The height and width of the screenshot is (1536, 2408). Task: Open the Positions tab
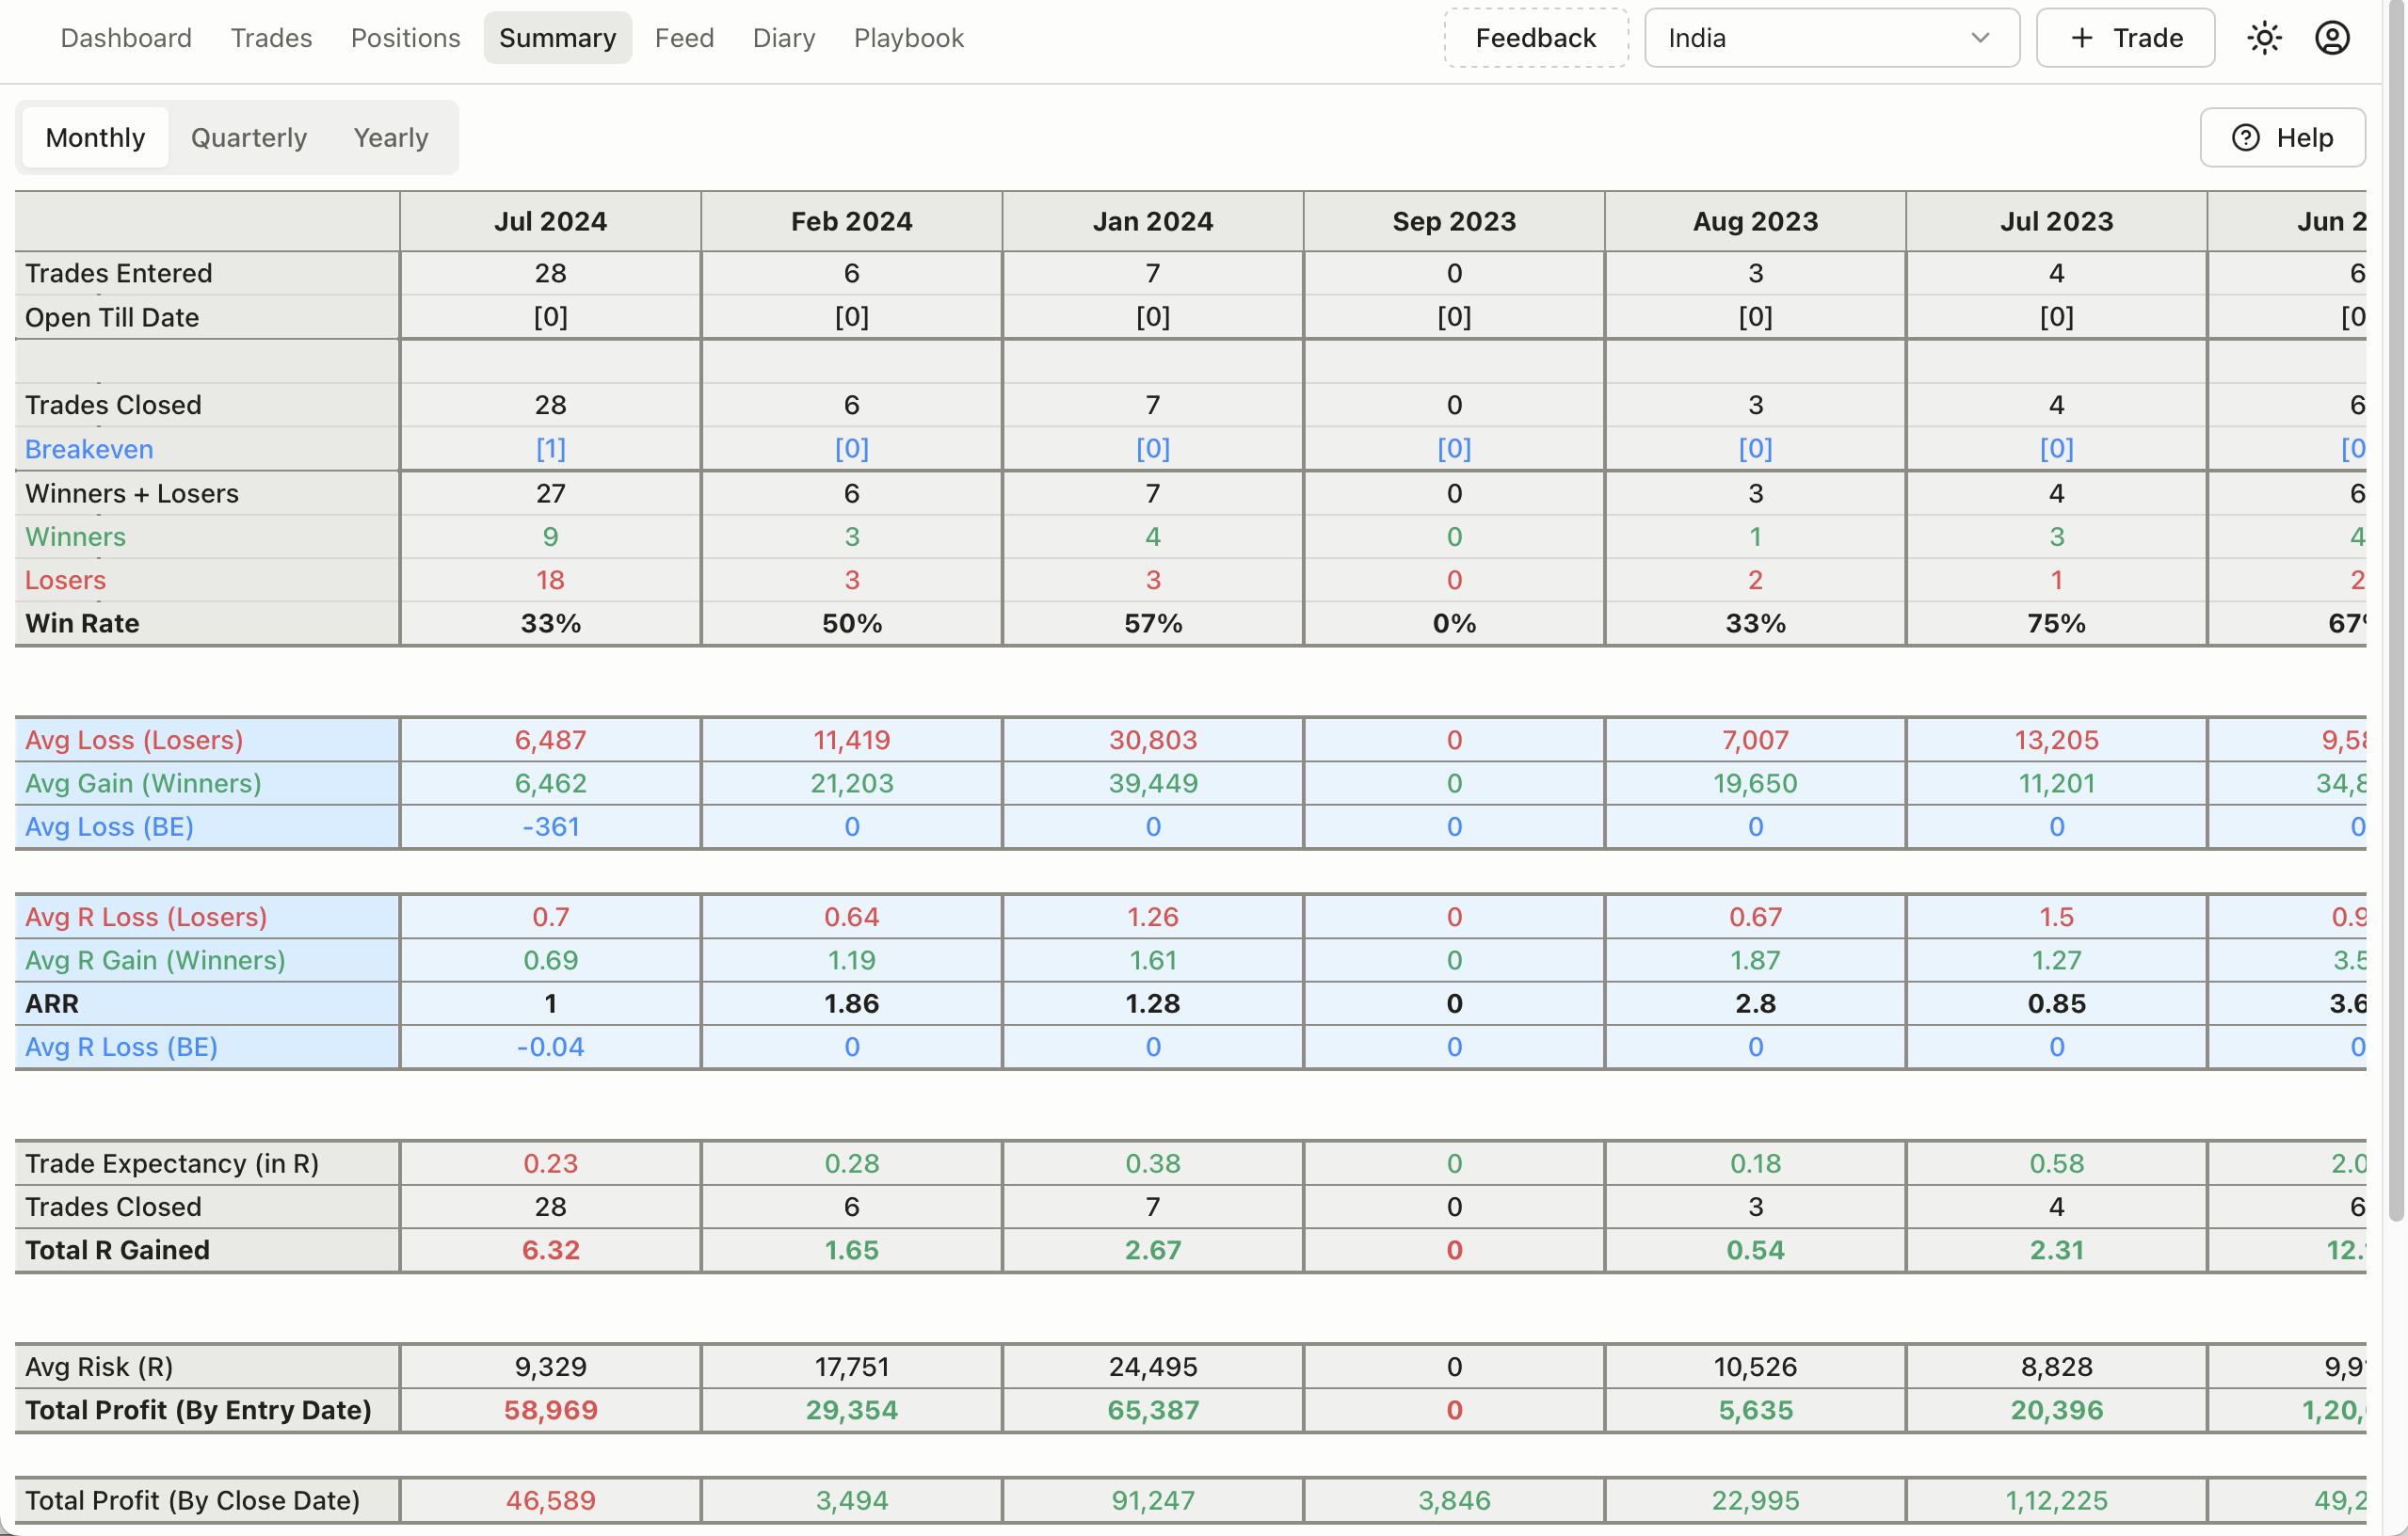click(x=405, y=38)
